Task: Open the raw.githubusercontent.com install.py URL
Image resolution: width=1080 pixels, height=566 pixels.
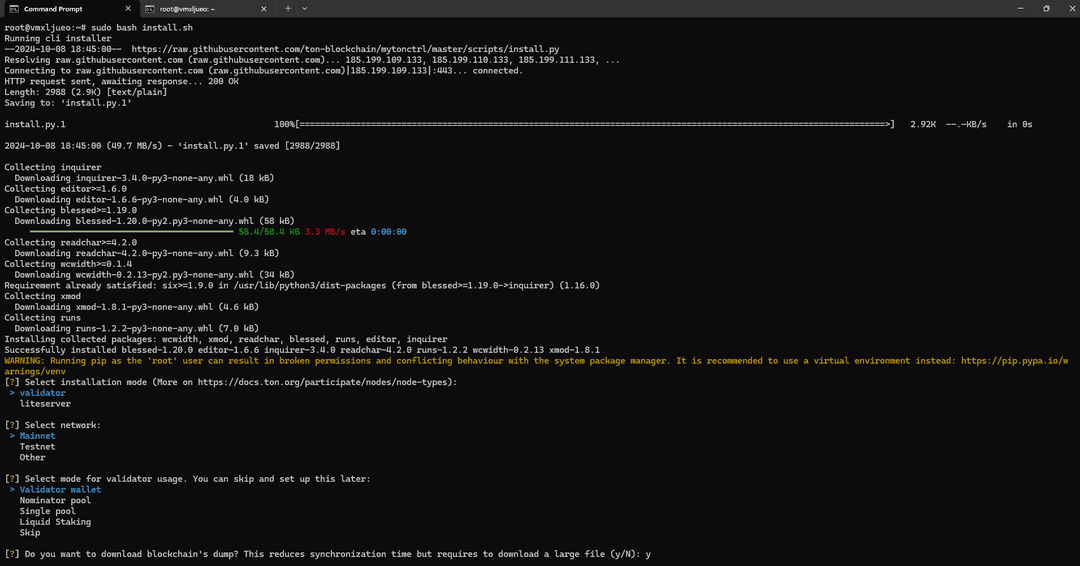Action: (x=345, y=48)
